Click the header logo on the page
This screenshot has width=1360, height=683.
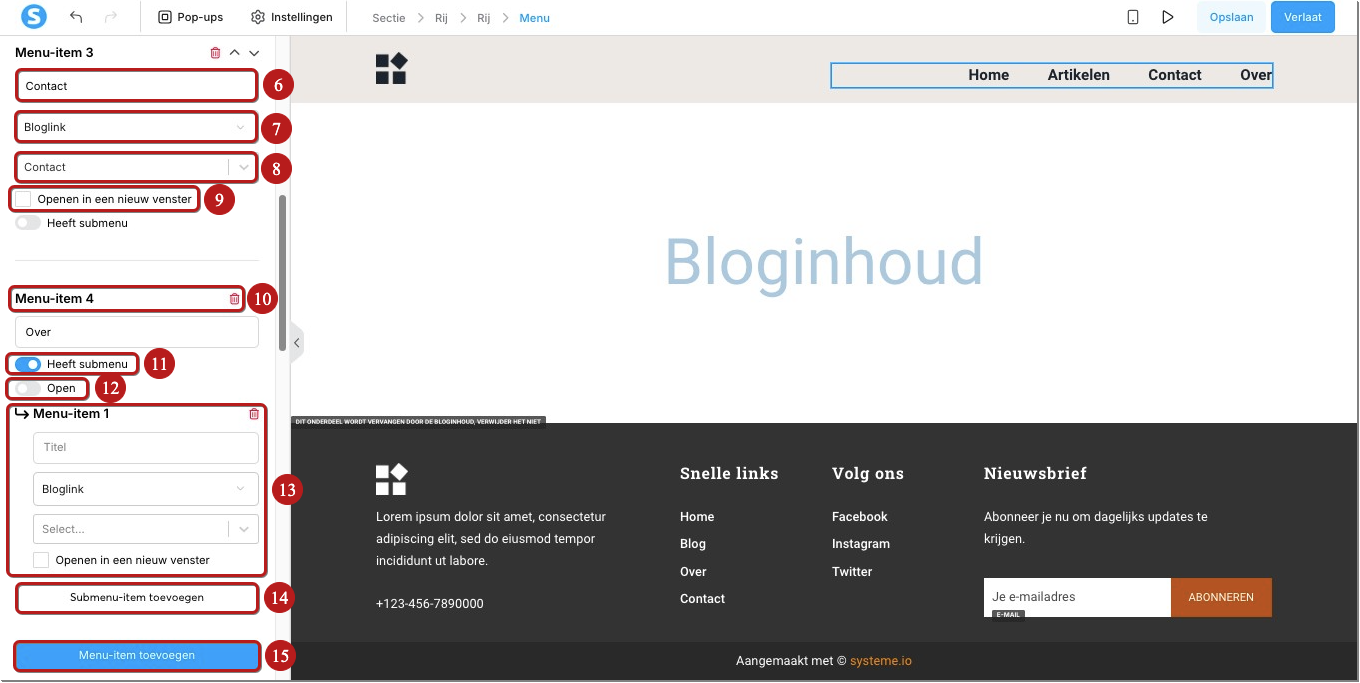(x=392, y=68)
